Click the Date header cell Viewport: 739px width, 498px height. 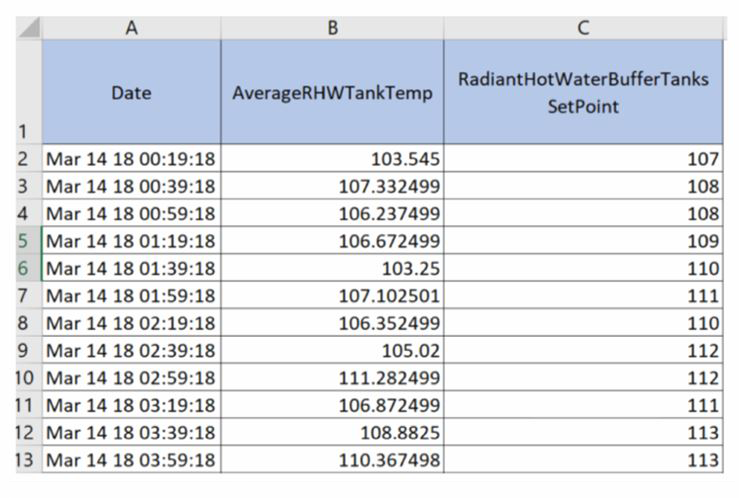131,92
